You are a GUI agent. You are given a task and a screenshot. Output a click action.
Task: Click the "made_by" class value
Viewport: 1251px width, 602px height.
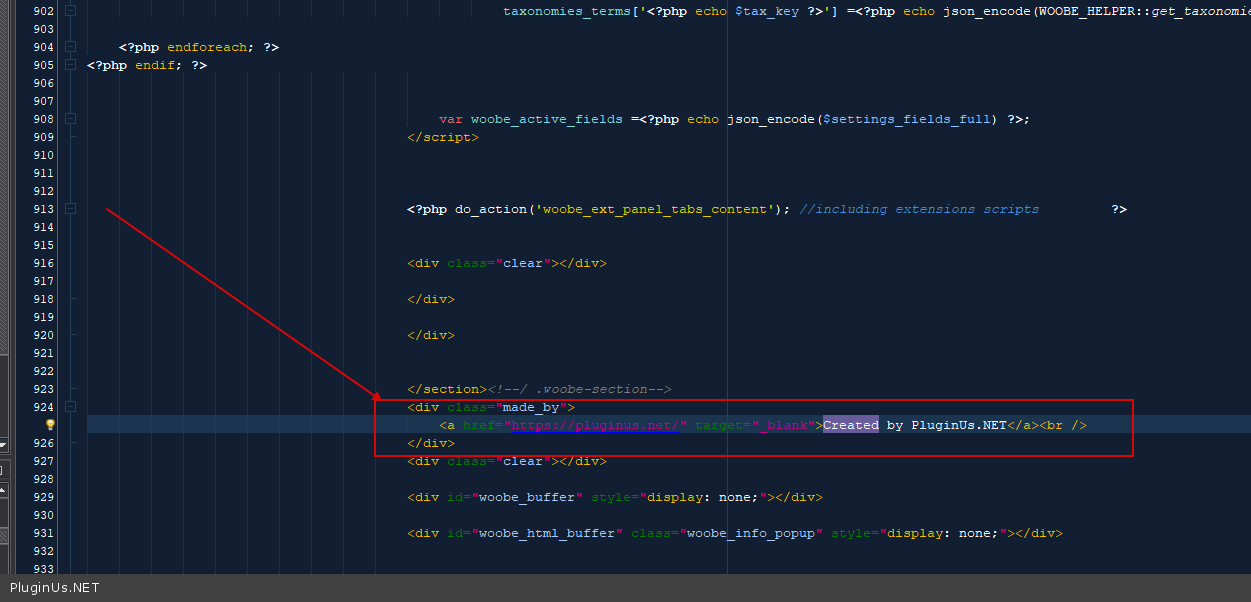(x=534, y=407)
